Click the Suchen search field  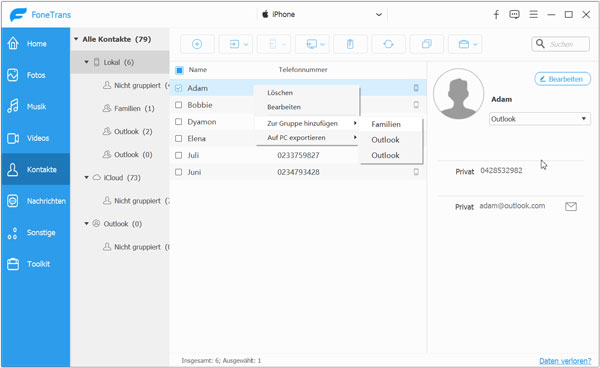coord(561,44)
